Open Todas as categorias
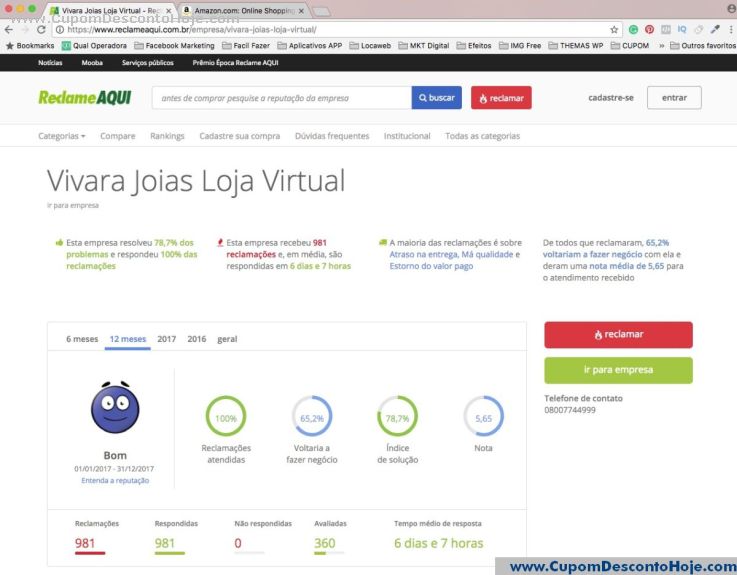This screenshot has width=737, height=575. (483, 136)
